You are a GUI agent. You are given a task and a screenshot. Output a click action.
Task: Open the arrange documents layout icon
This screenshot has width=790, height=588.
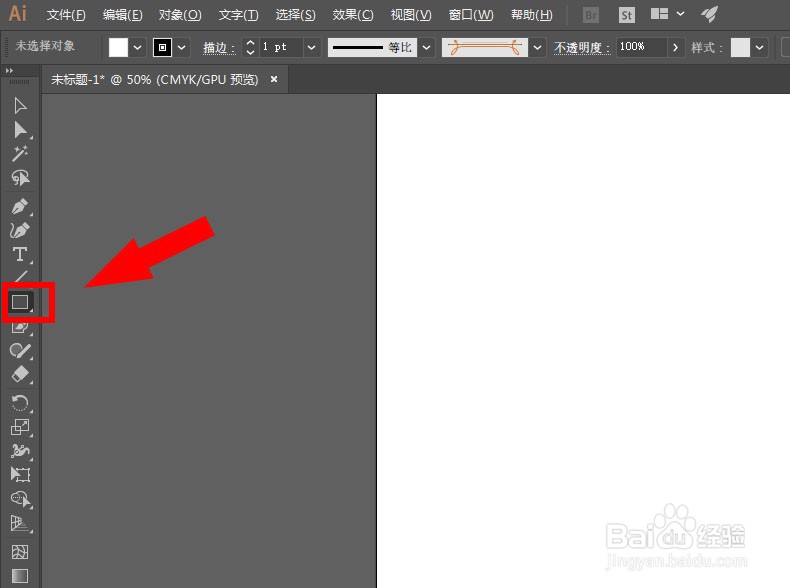click(x=659, y=14)
